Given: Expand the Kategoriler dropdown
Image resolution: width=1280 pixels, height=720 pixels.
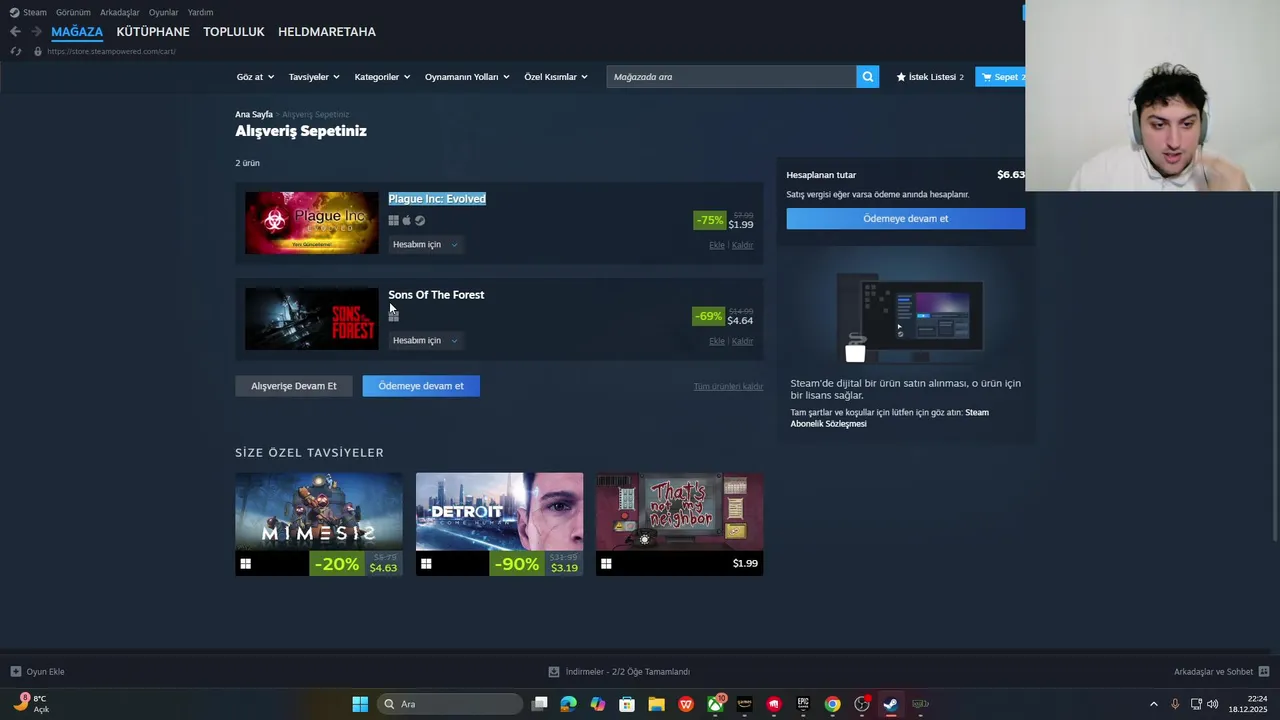Looking at the screenshot, I should coord(382,77).
